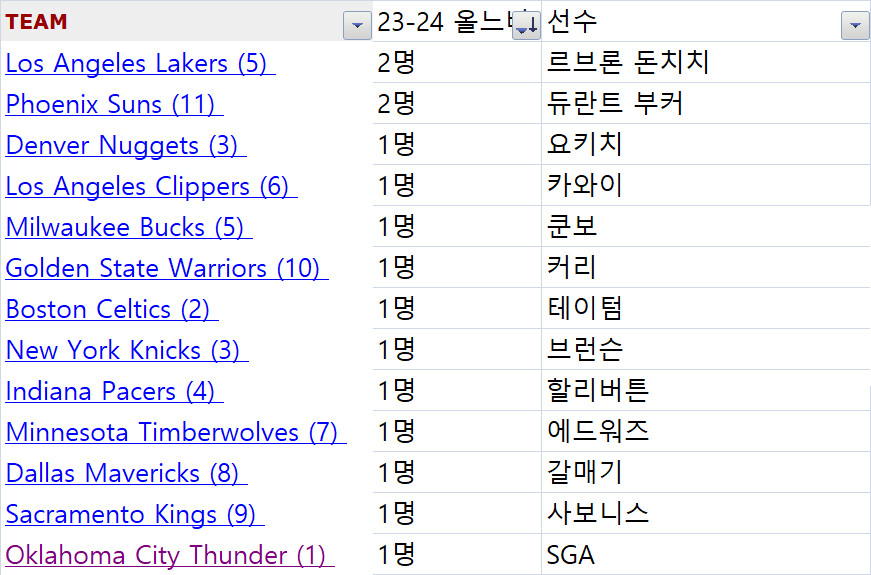Screen dimensions: 871x575
Task: Select the cell reading 쿤보
Action: click(x=705, y=227)
